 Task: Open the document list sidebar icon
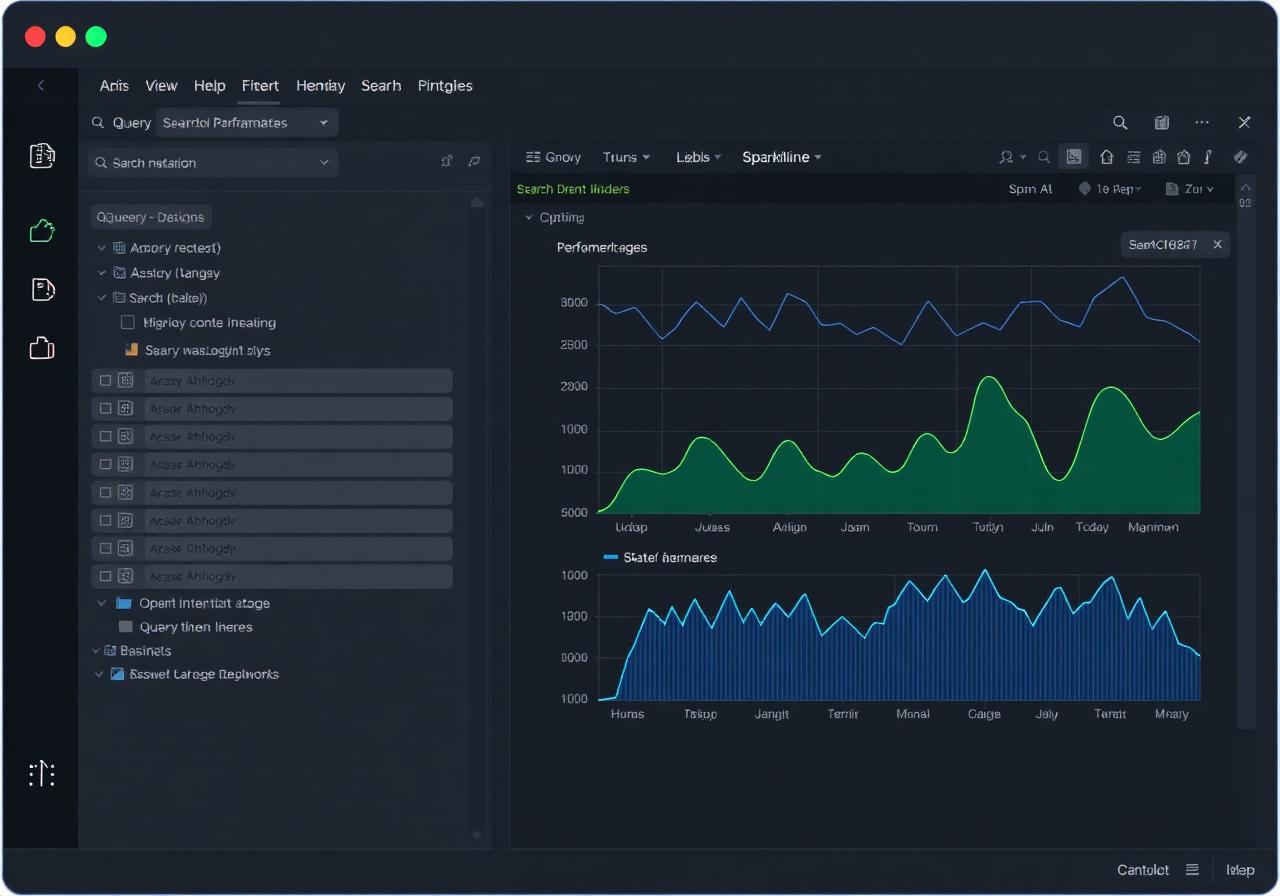(x=42, y=155)
